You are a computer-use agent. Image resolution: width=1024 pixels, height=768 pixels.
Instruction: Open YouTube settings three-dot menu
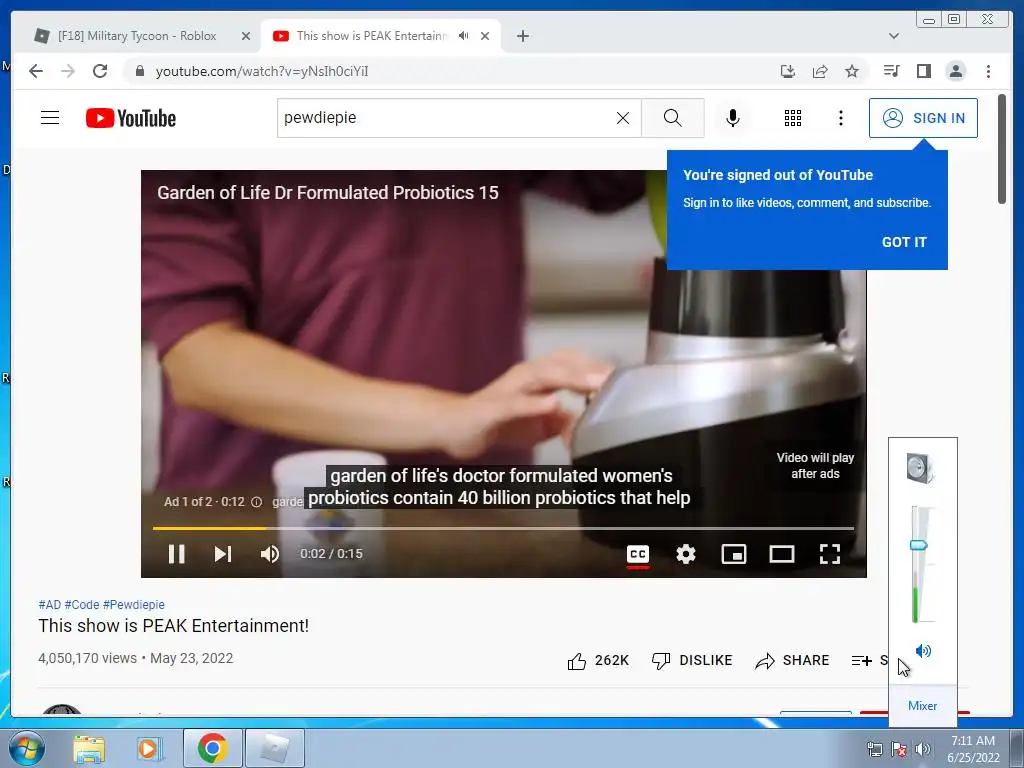pyautogui.click(x=841, y=118)
